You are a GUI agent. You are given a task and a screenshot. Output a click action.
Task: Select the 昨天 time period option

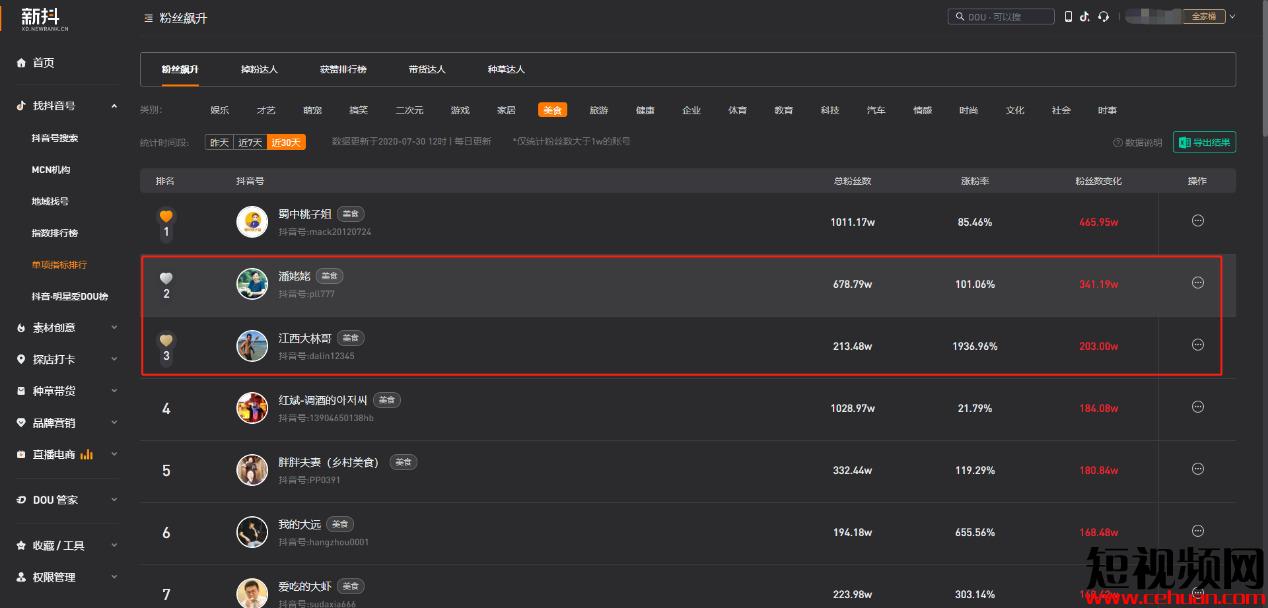click(218, 142)
